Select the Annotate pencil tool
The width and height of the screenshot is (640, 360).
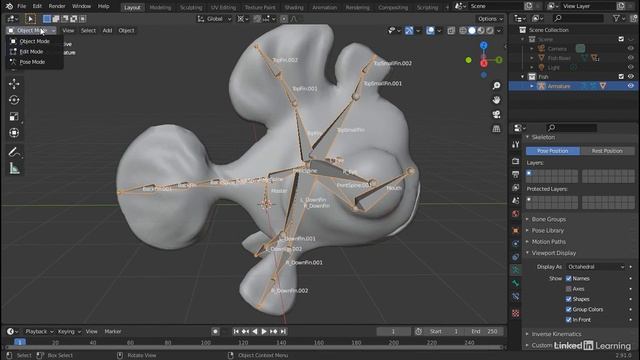[14, 152]
